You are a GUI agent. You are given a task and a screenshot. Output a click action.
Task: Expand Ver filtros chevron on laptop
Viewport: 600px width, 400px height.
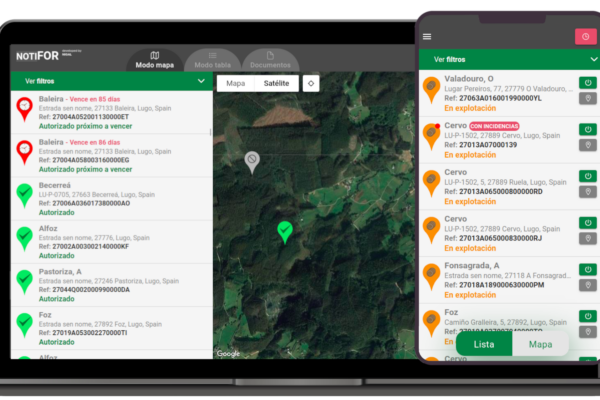tap(201, 81)
